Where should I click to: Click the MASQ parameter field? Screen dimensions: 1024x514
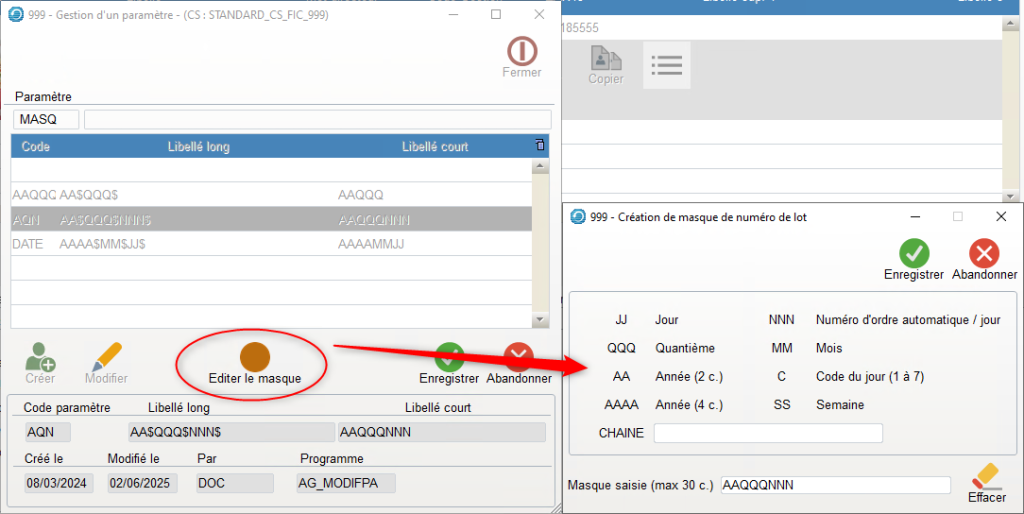pyautogui.click(x=46, y=120)
